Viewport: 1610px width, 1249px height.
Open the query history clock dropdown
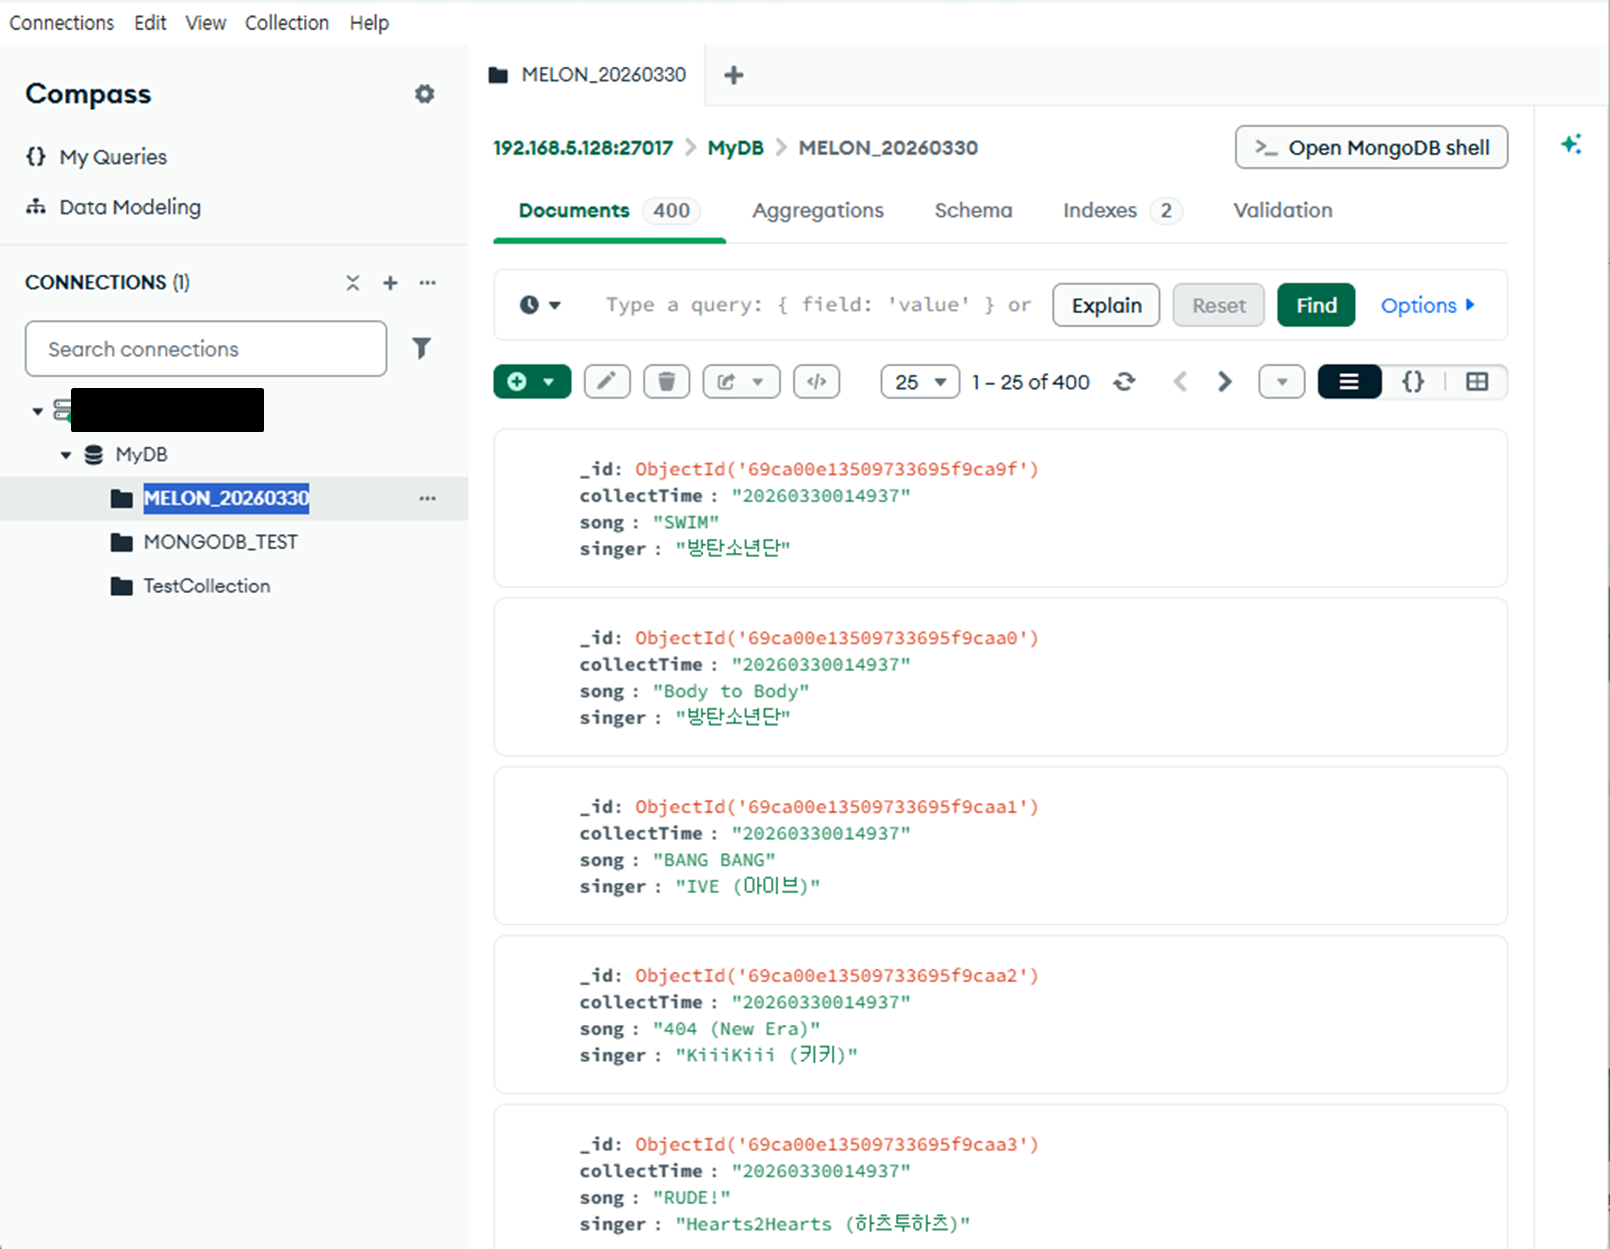540,305
